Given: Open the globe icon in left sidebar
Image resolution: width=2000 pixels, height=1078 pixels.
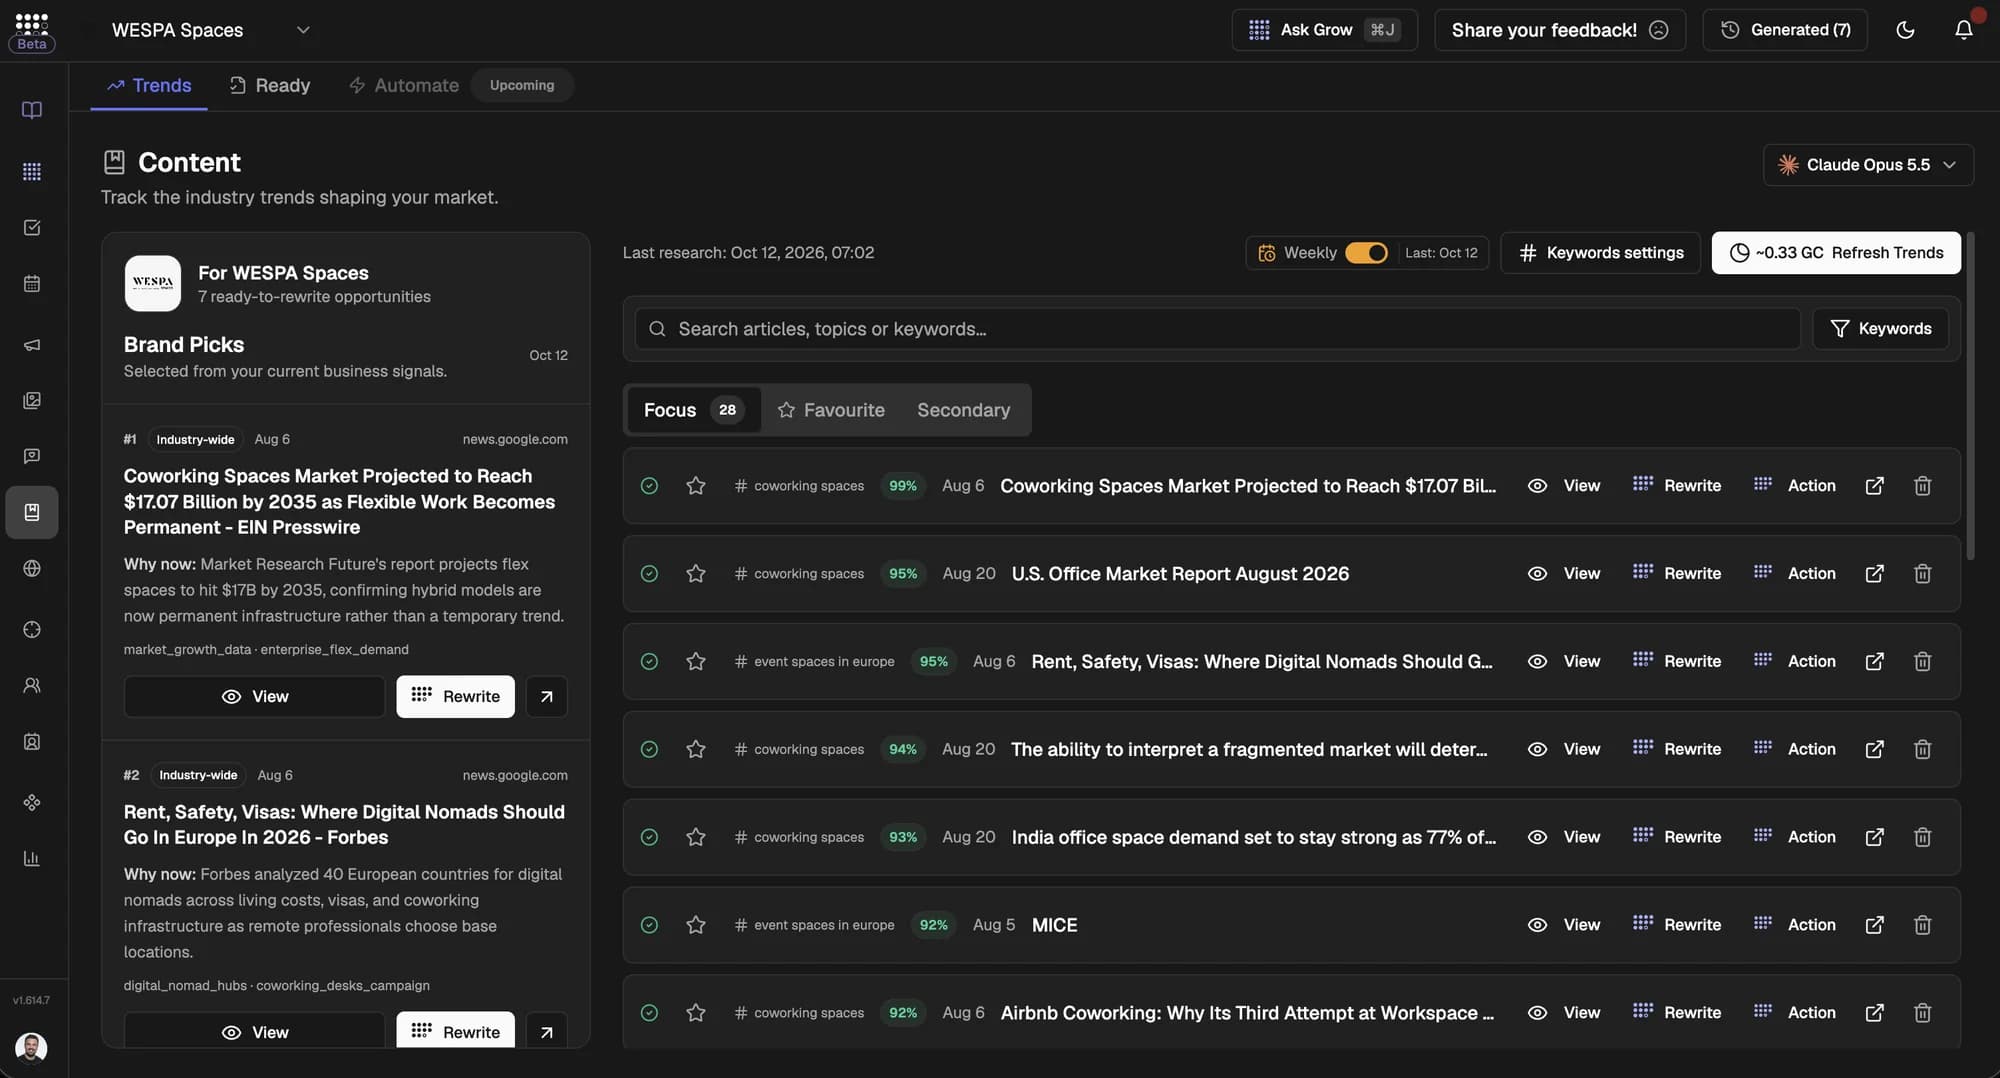Looking at the screenshot, I should pyautogui.click(x=32, y=568).
